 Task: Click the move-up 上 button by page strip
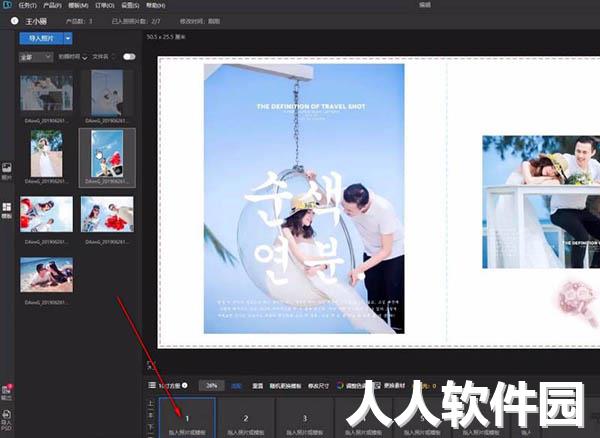[150, 403]
